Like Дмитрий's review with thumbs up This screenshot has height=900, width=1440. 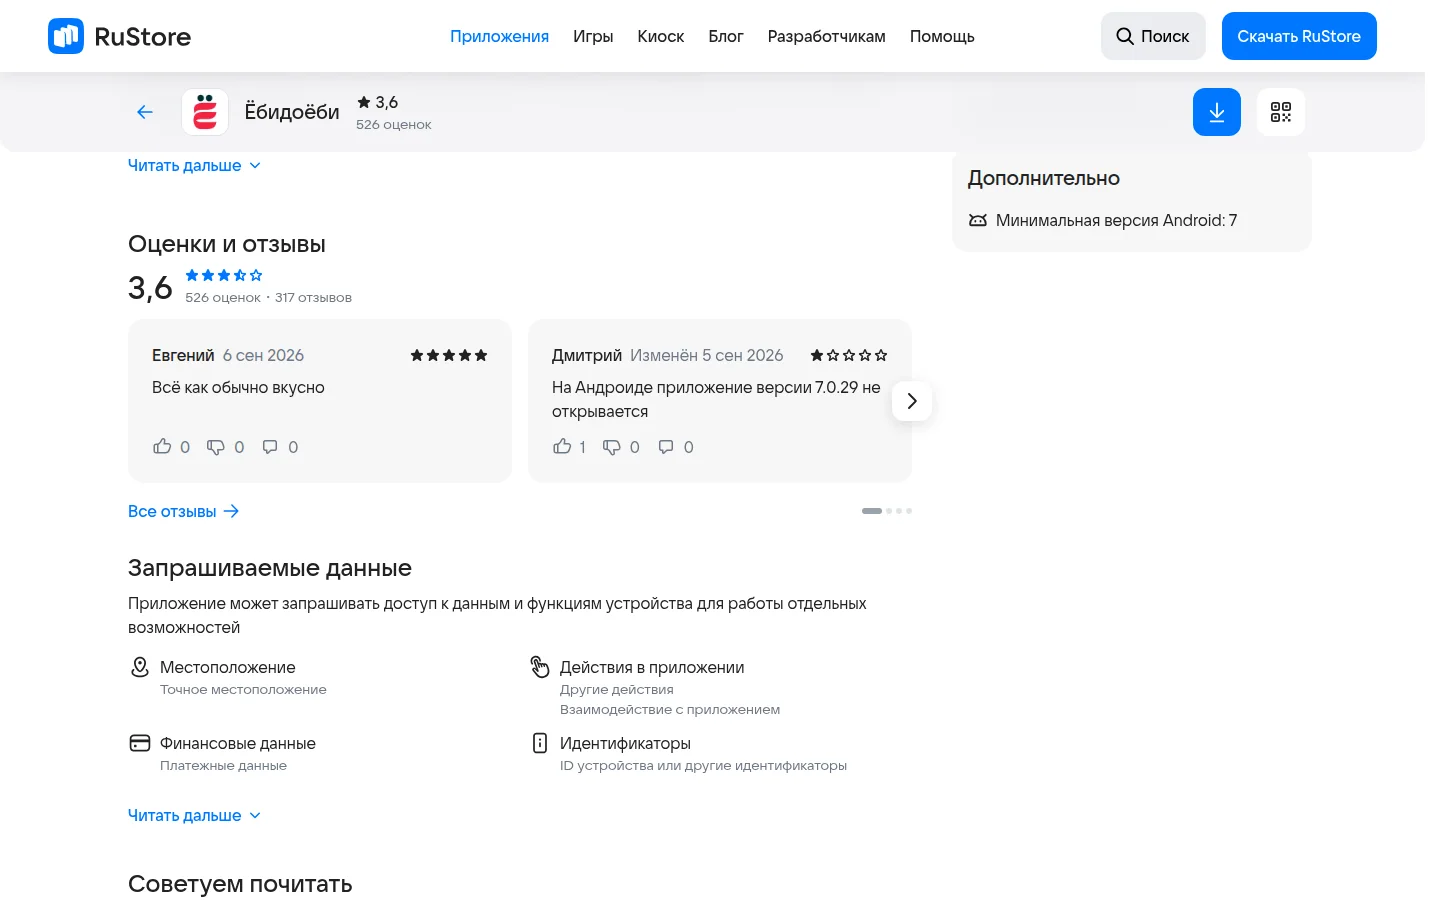(562, 447)
